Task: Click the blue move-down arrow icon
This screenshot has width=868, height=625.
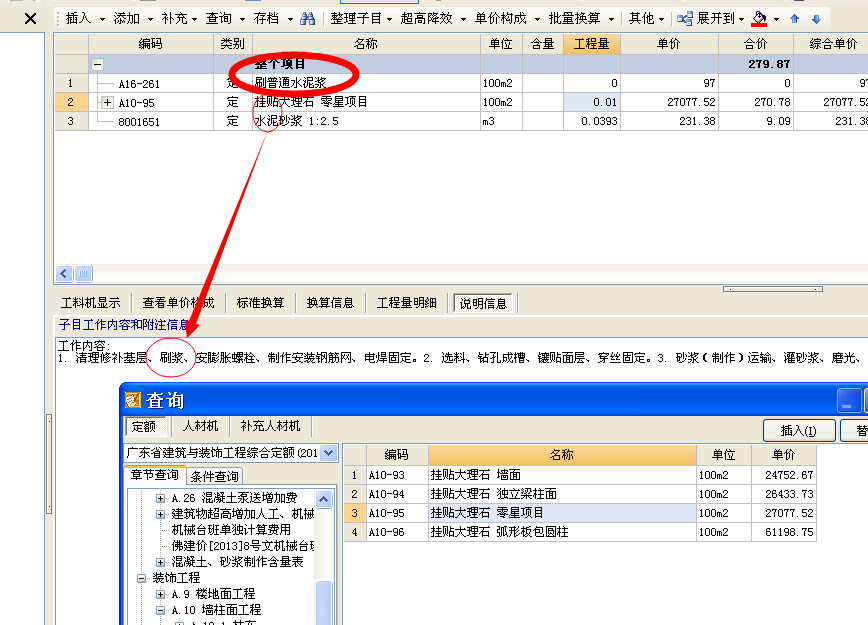Action: 816,19
